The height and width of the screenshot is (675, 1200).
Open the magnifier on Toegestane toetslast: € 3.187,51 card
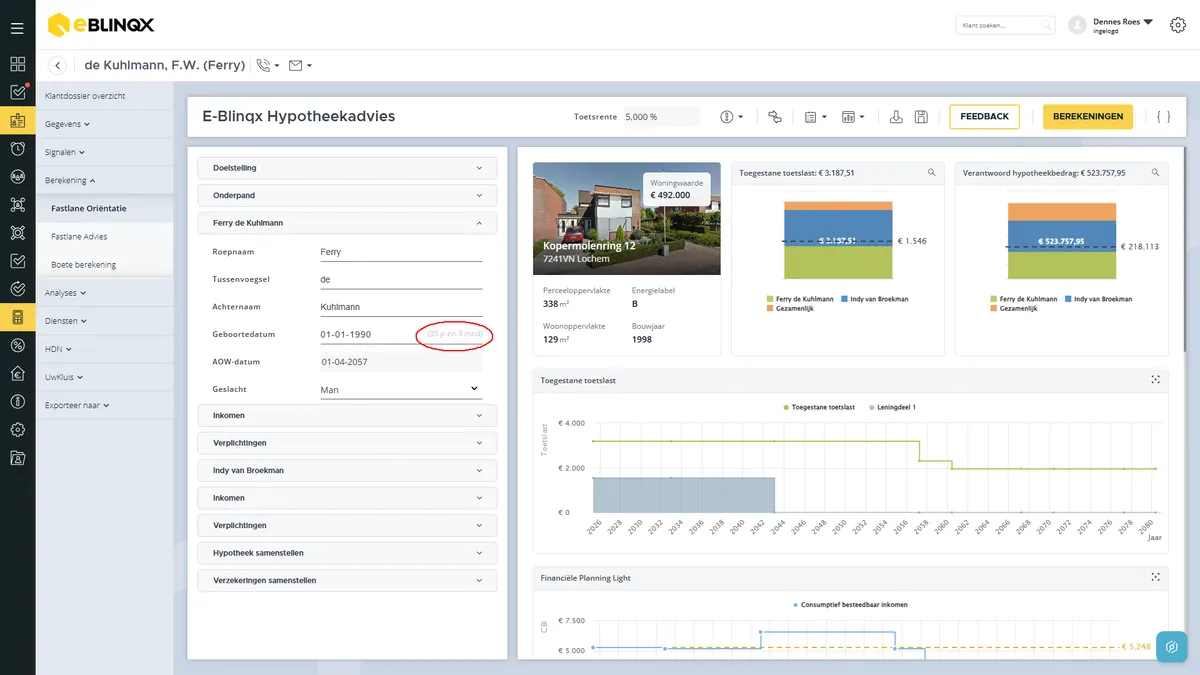932,173
